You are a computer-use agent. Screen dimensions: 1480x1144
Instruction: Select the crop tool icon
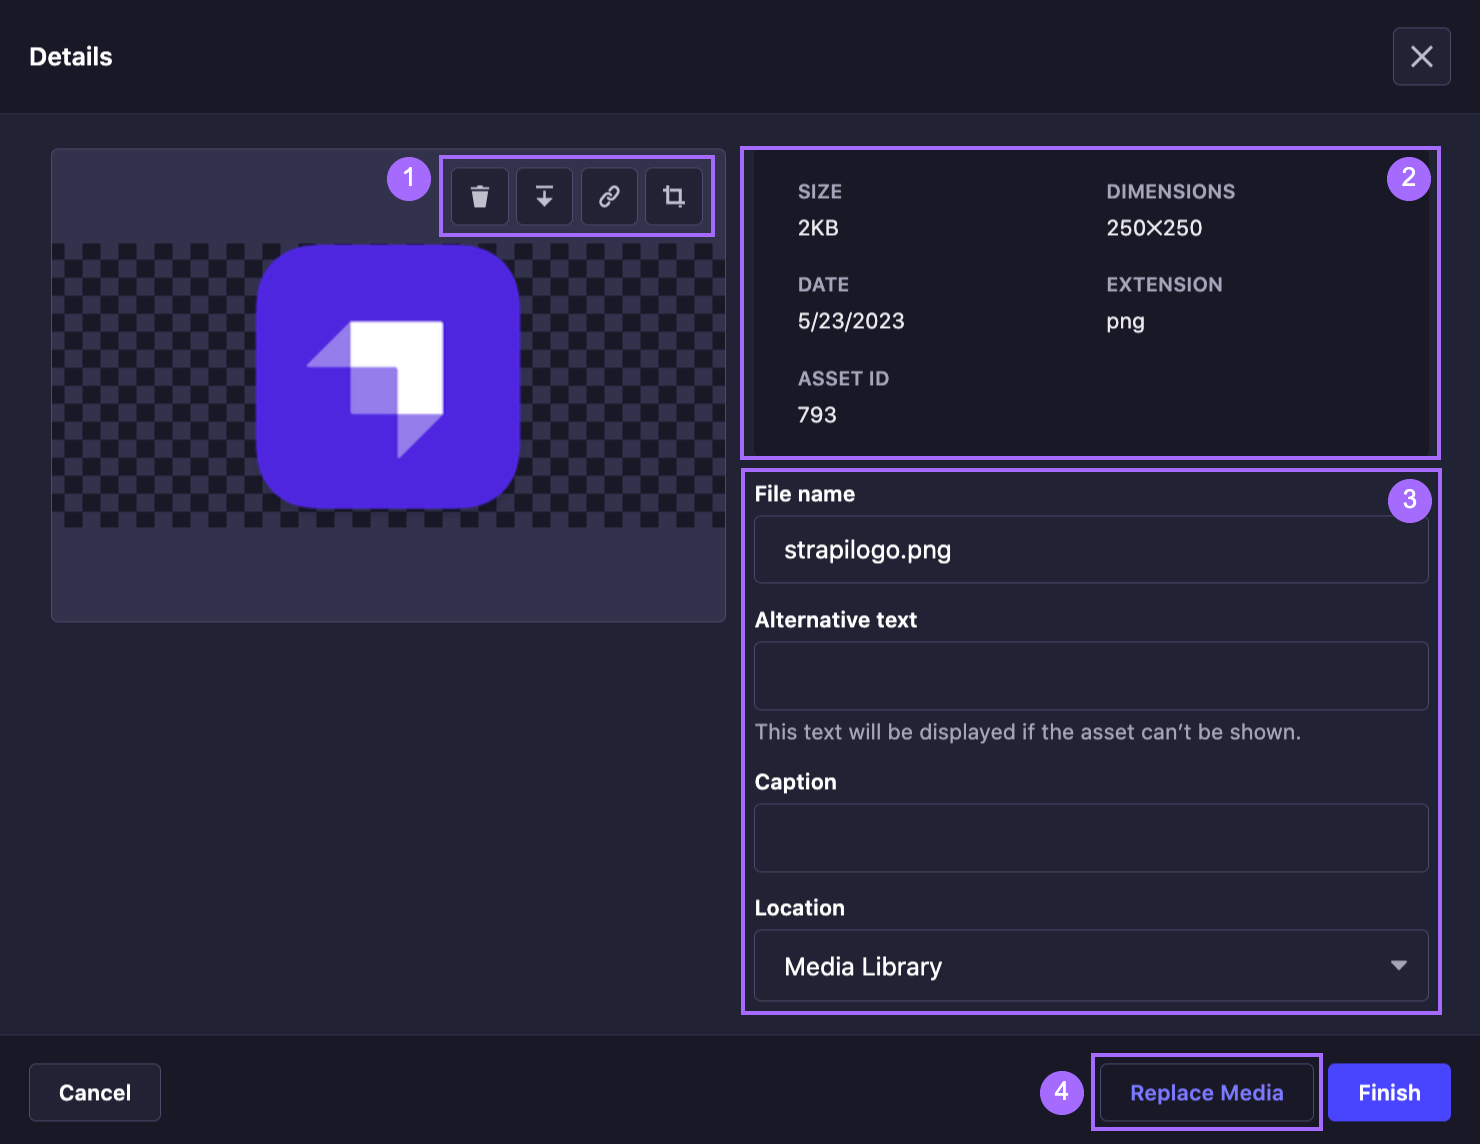tap(674, 196)
